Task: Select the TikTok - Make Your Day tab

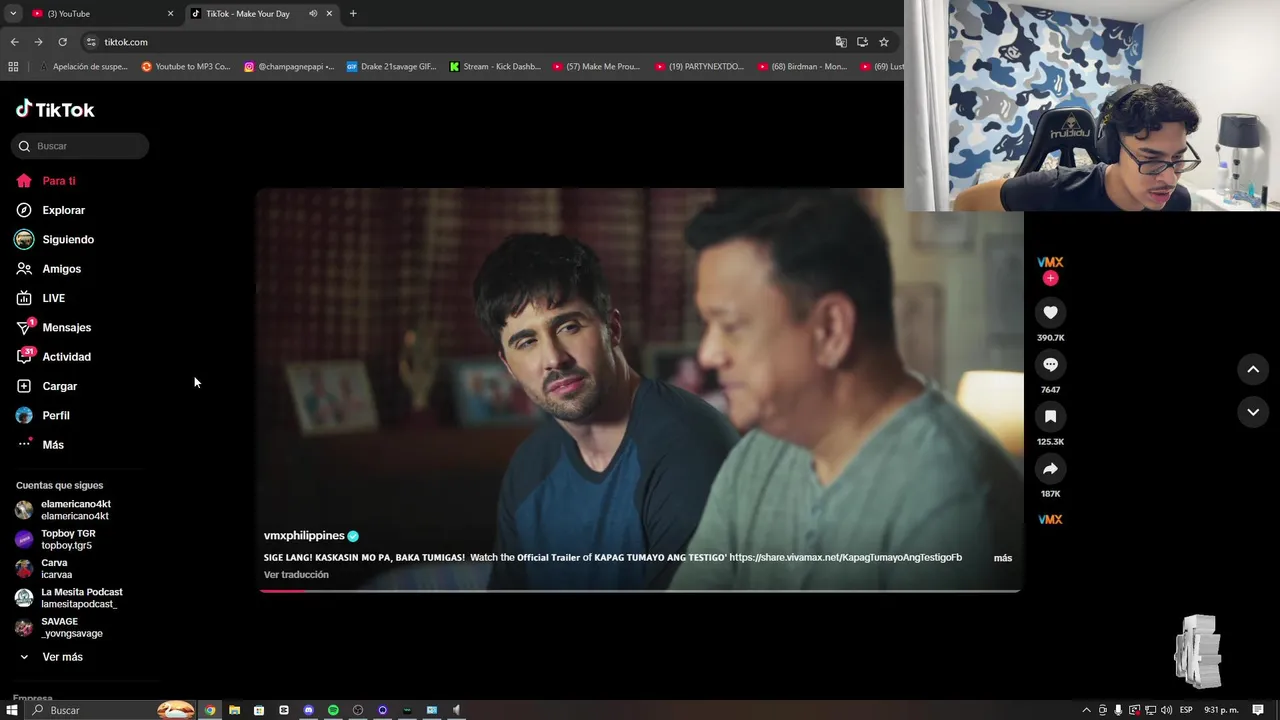Action: 247,14
